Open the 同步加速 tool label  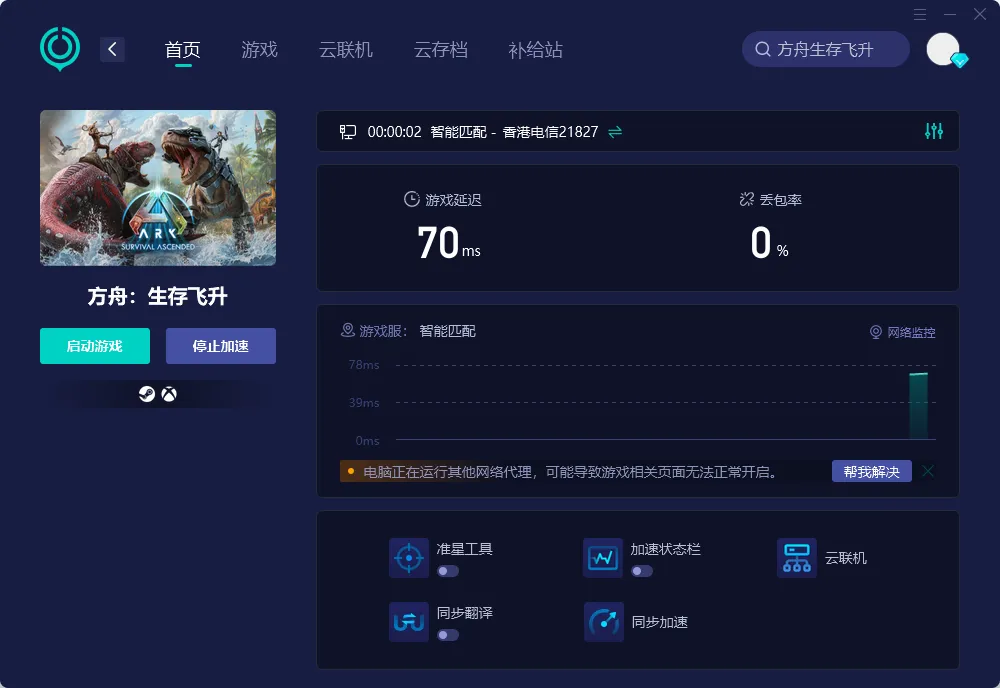pyautogui.click(x=659, y=622)
